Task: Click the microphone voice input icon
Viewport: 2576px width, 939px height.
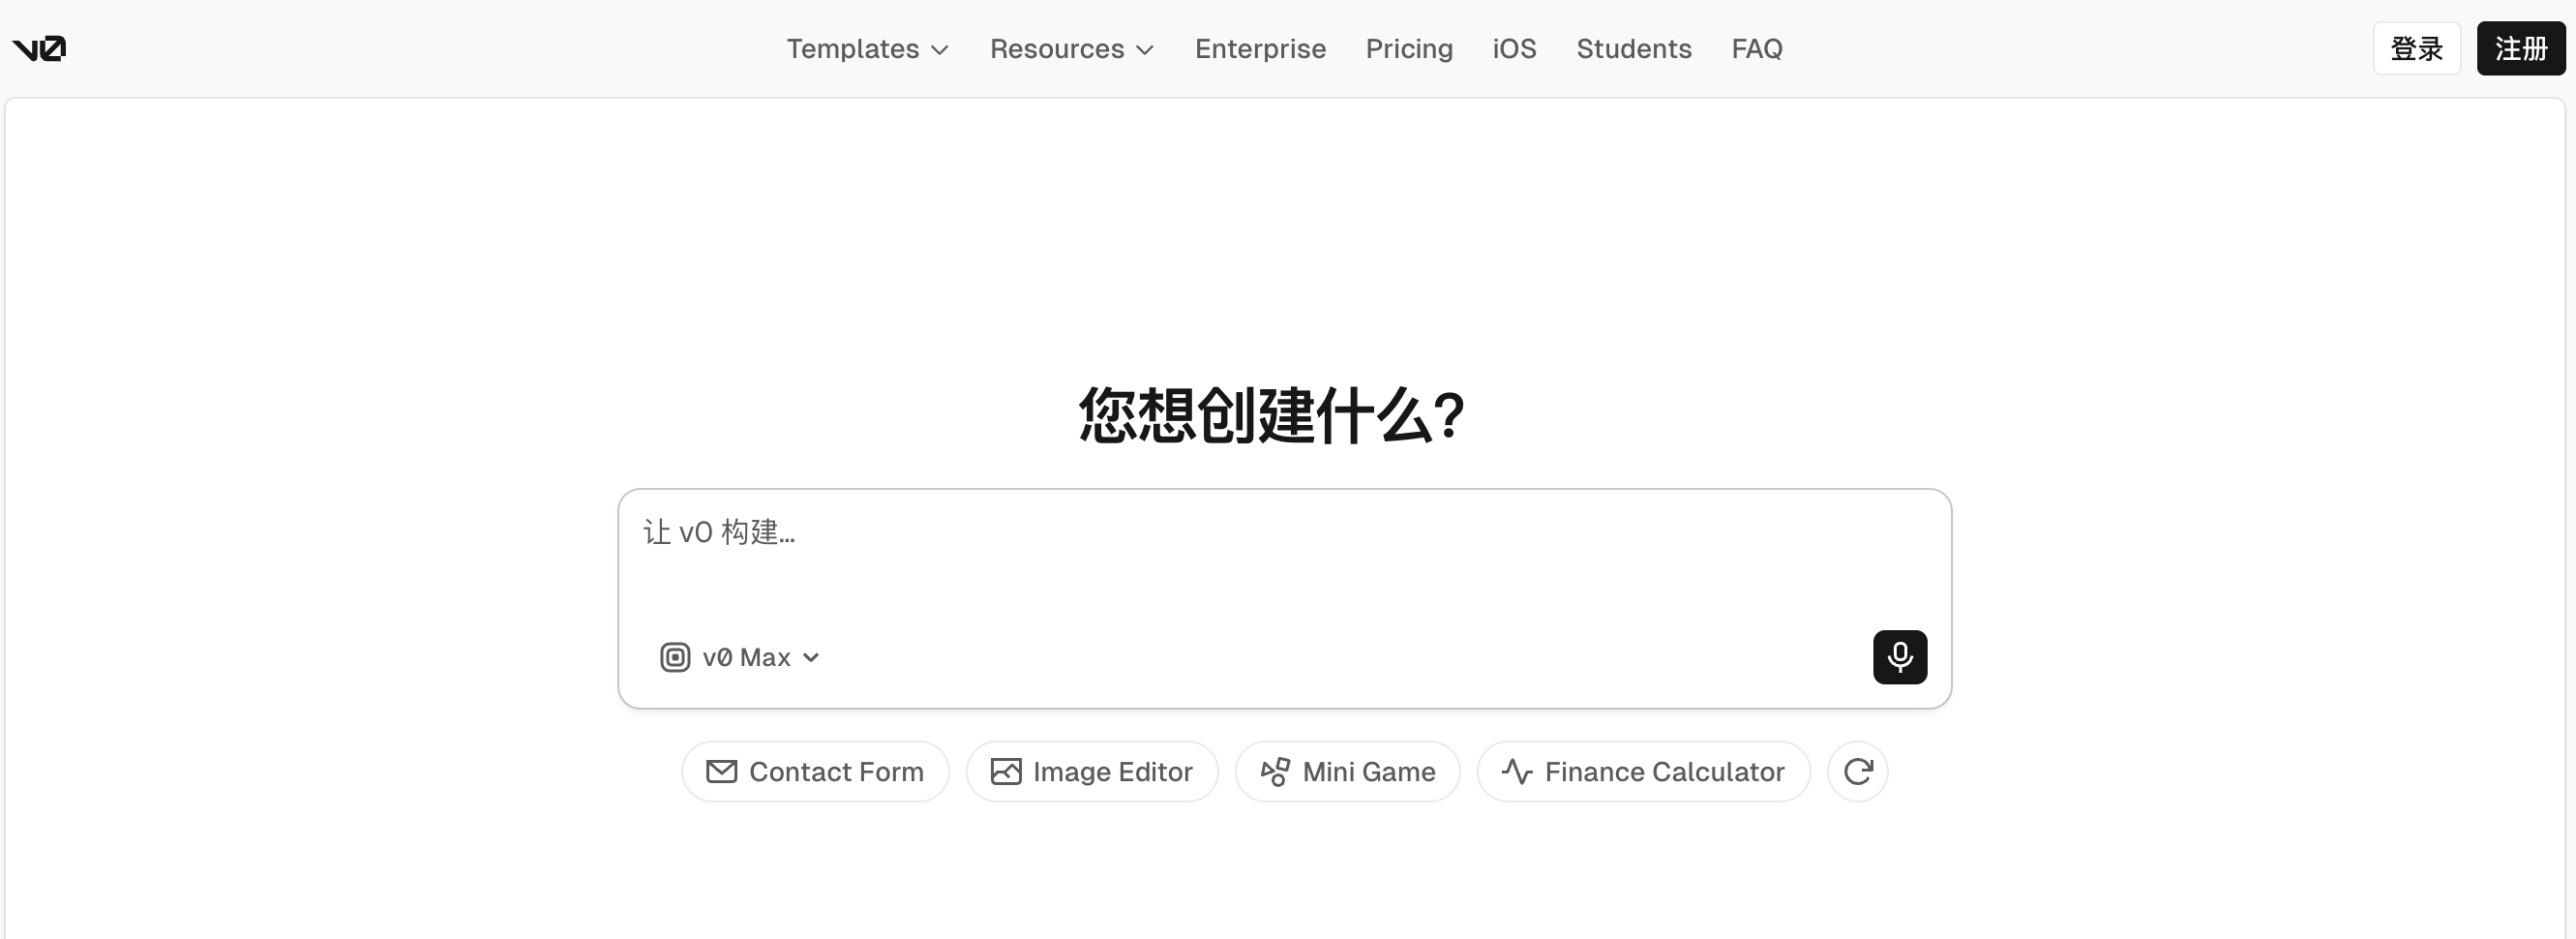Action: 1899,657
